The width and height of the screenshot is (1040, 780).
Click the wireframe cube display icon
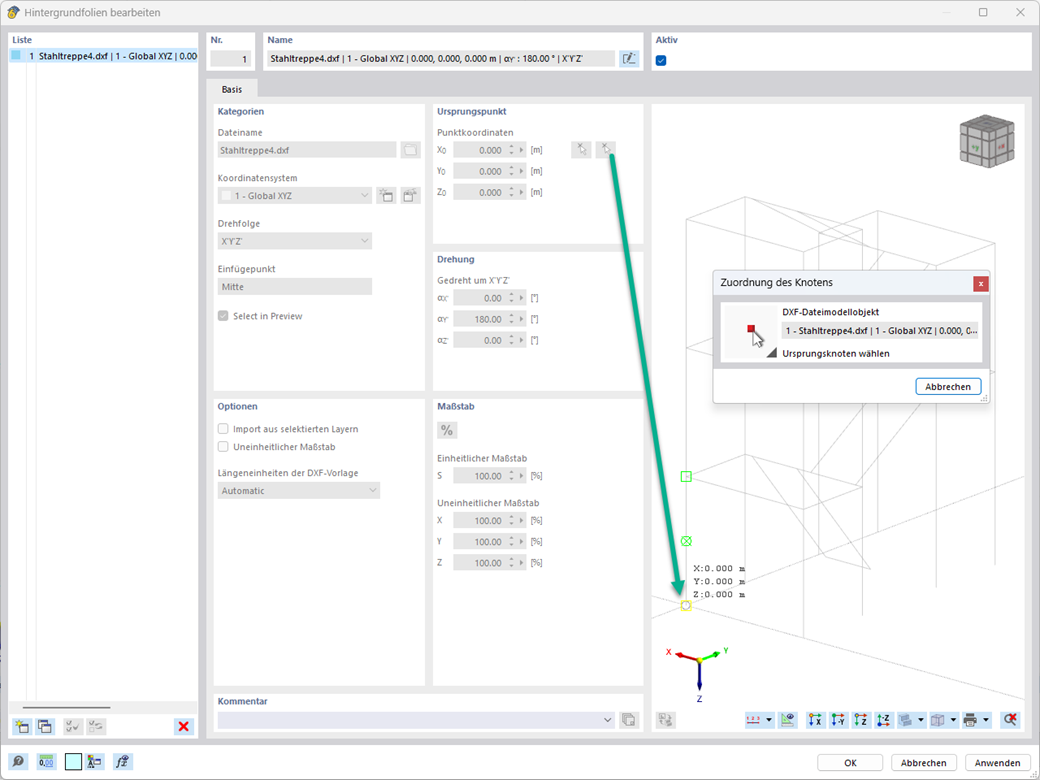coord(938,720)
